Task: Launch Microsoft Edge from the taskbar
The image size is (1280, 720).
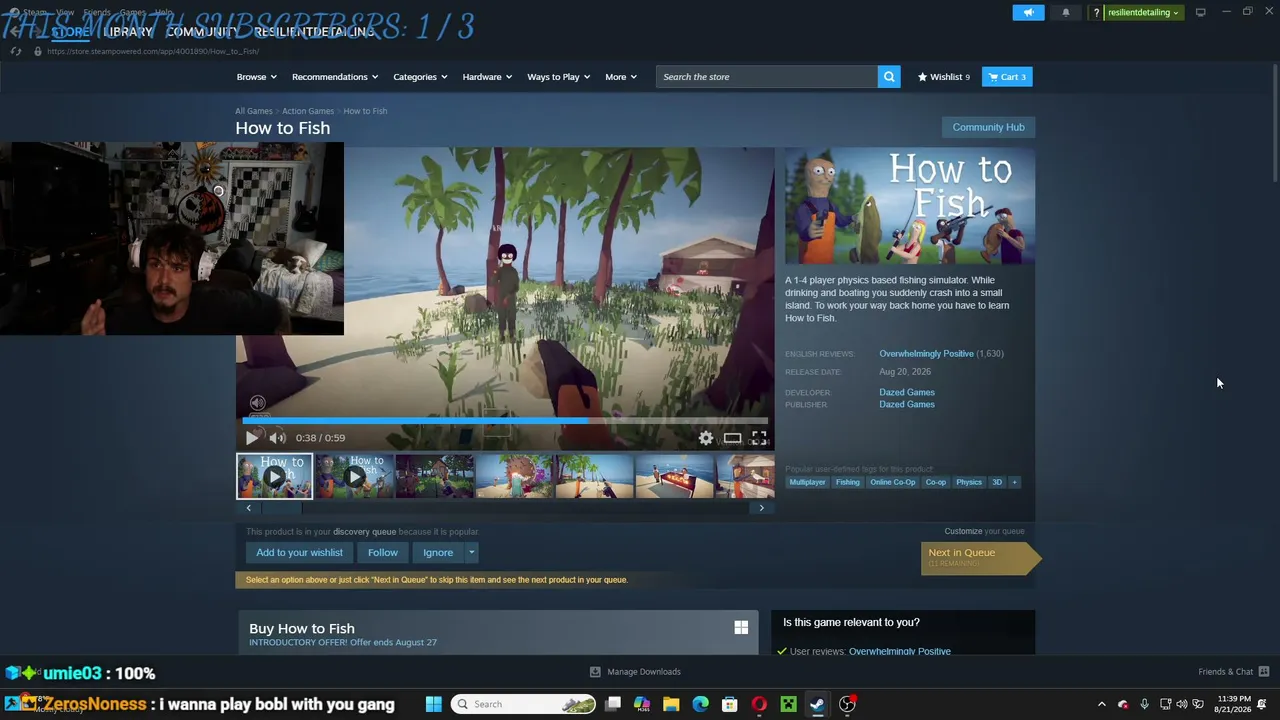Action: (700, 704)
